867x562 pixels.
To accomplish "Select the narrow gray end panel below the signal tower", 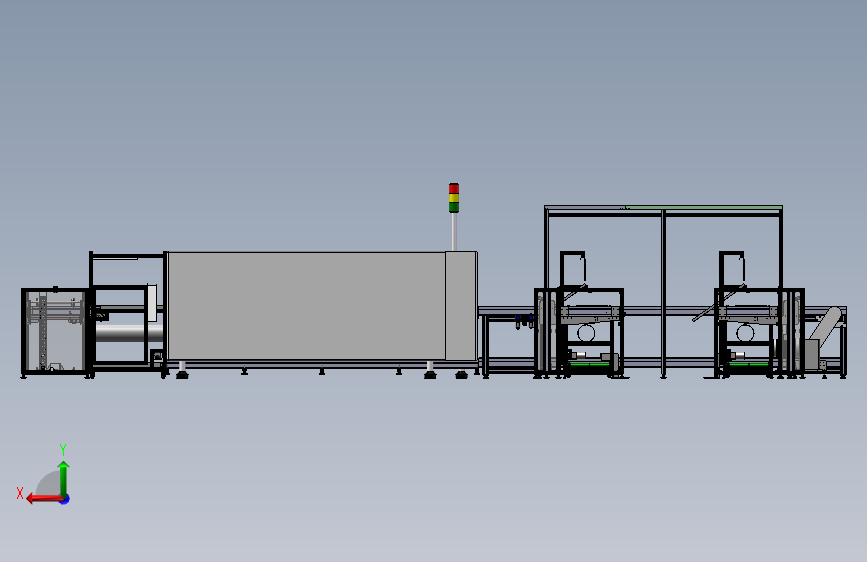I will point(461,306).
